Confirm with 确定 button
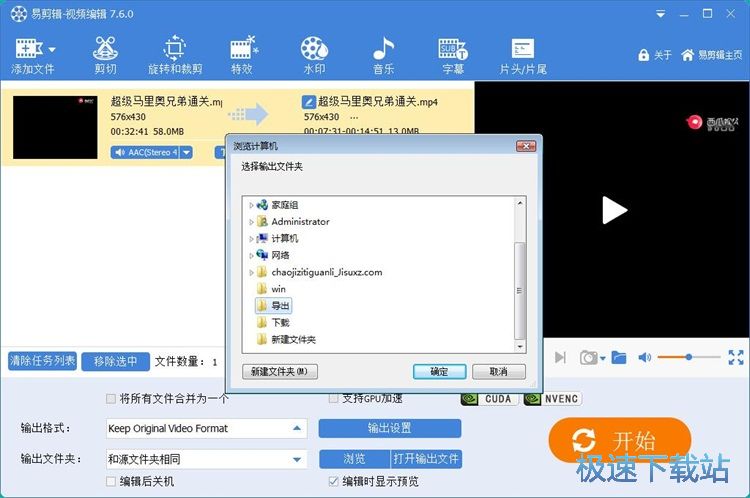 440,372
